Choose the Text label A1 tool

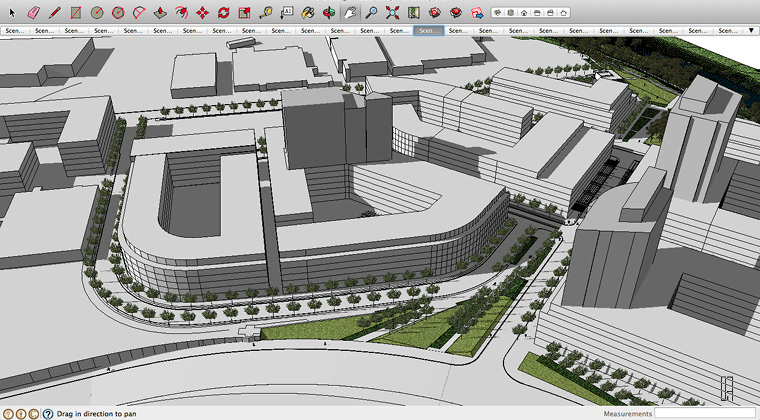tap(287, 13)
